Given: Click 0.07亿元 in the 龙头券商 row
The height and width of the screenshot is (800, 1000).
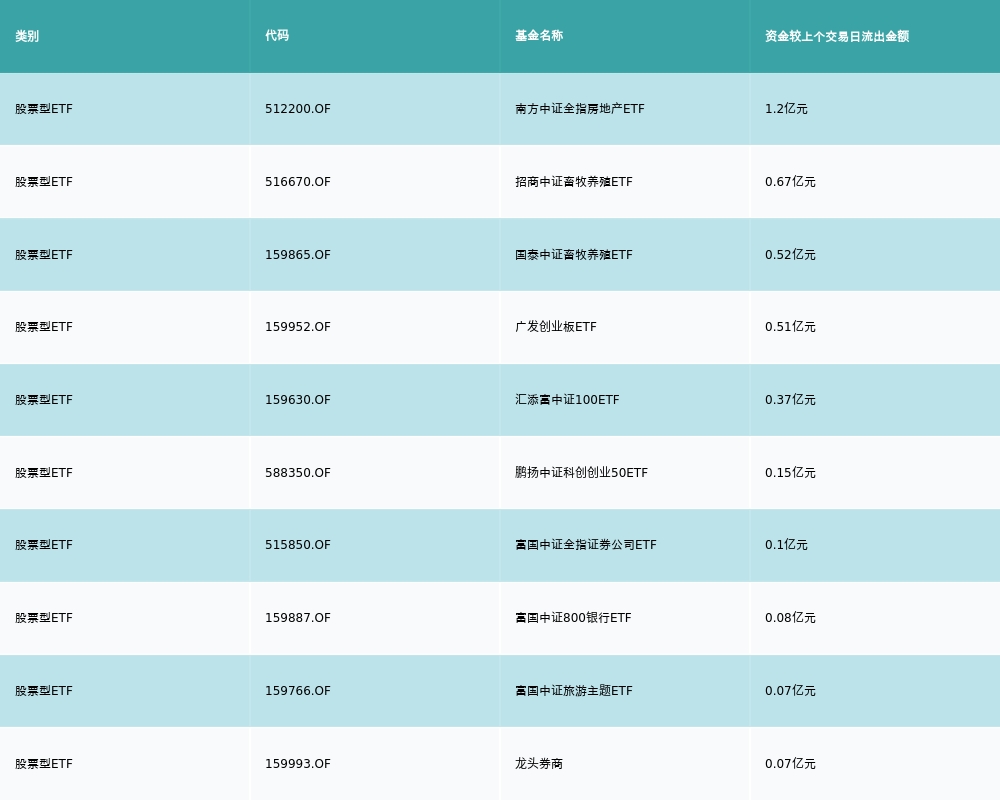Looking at the screenshot, I should 790,764.
